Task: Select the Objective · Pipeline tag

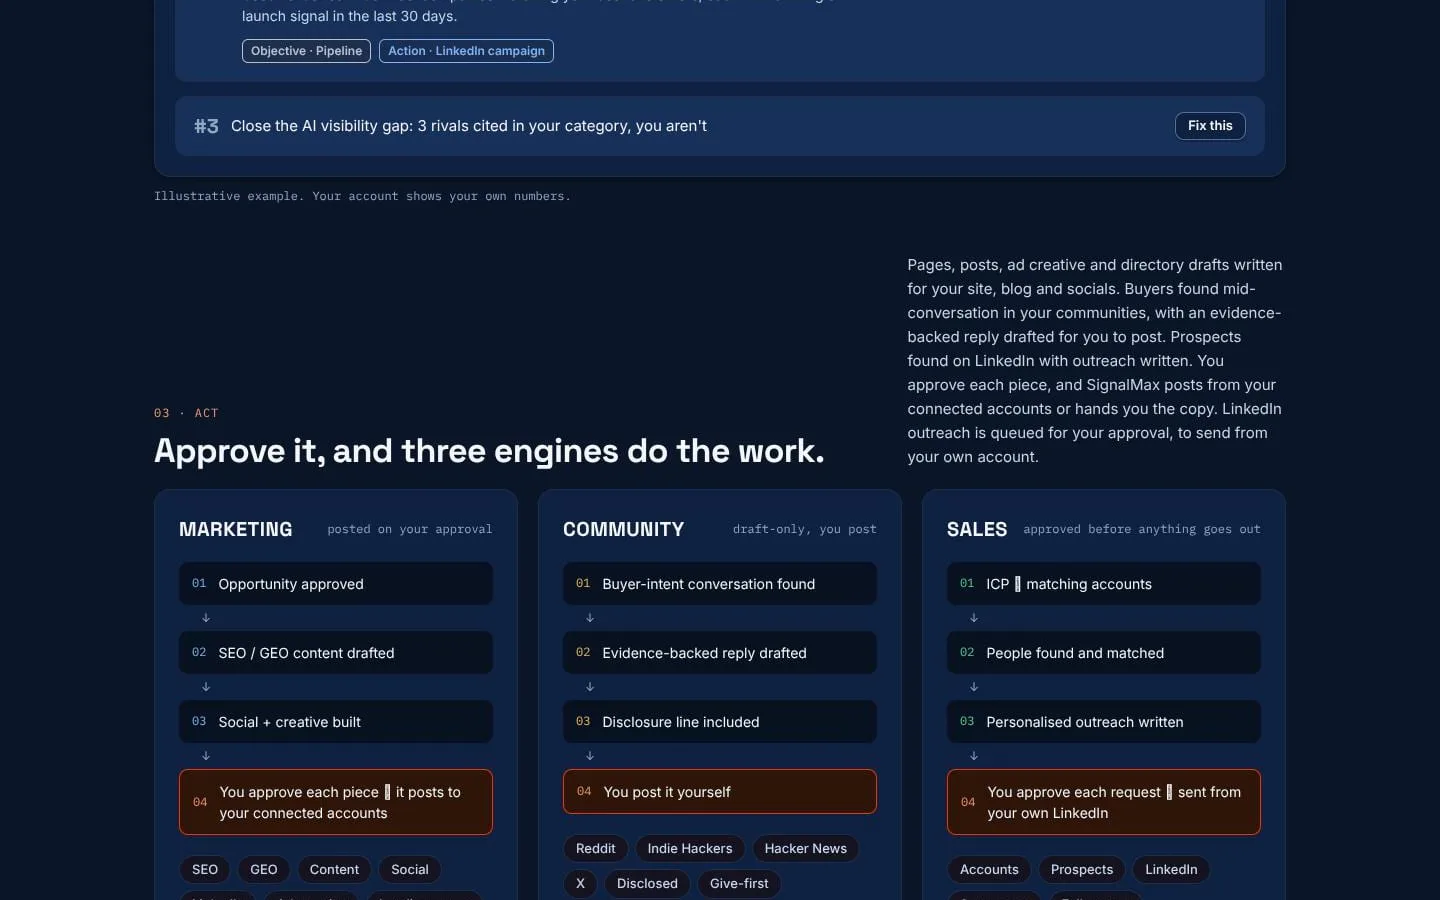Action: coord(306,51)
